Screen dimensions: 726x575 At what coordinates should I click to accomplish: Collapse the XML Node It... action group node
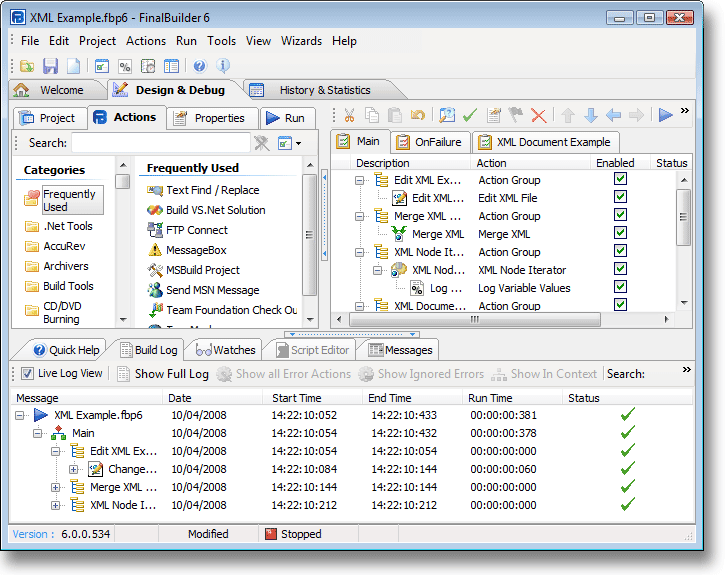(359, 252)
